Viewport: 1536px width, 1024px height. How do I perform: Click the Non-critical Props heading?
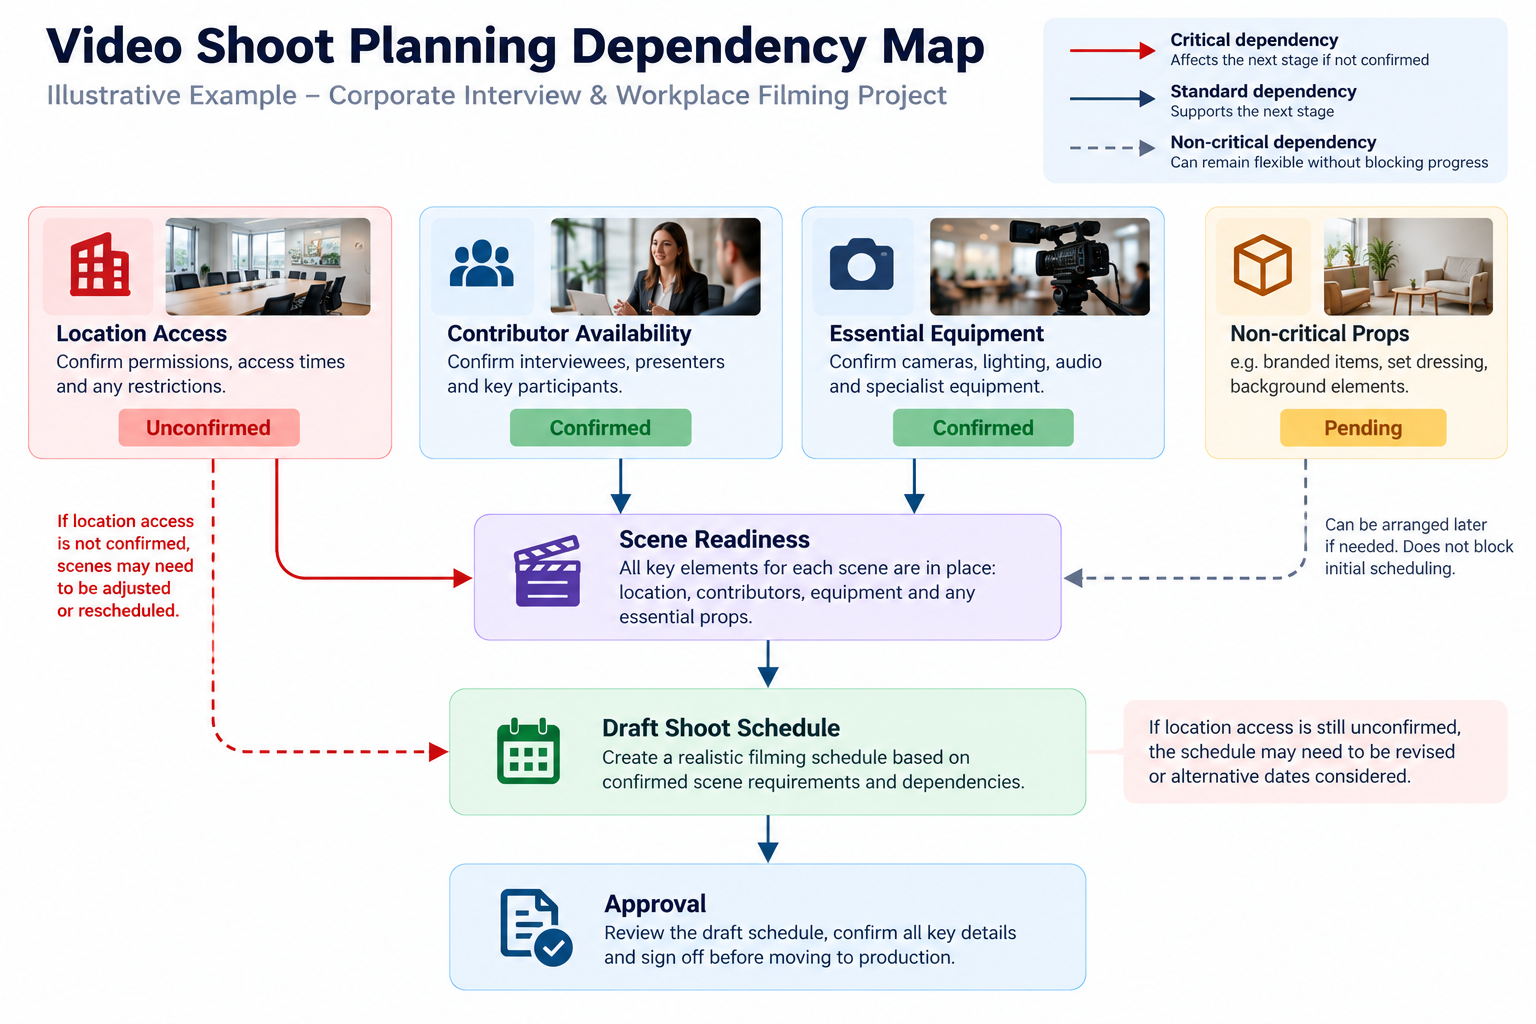pyautogui.click(x=1319, y=334)
